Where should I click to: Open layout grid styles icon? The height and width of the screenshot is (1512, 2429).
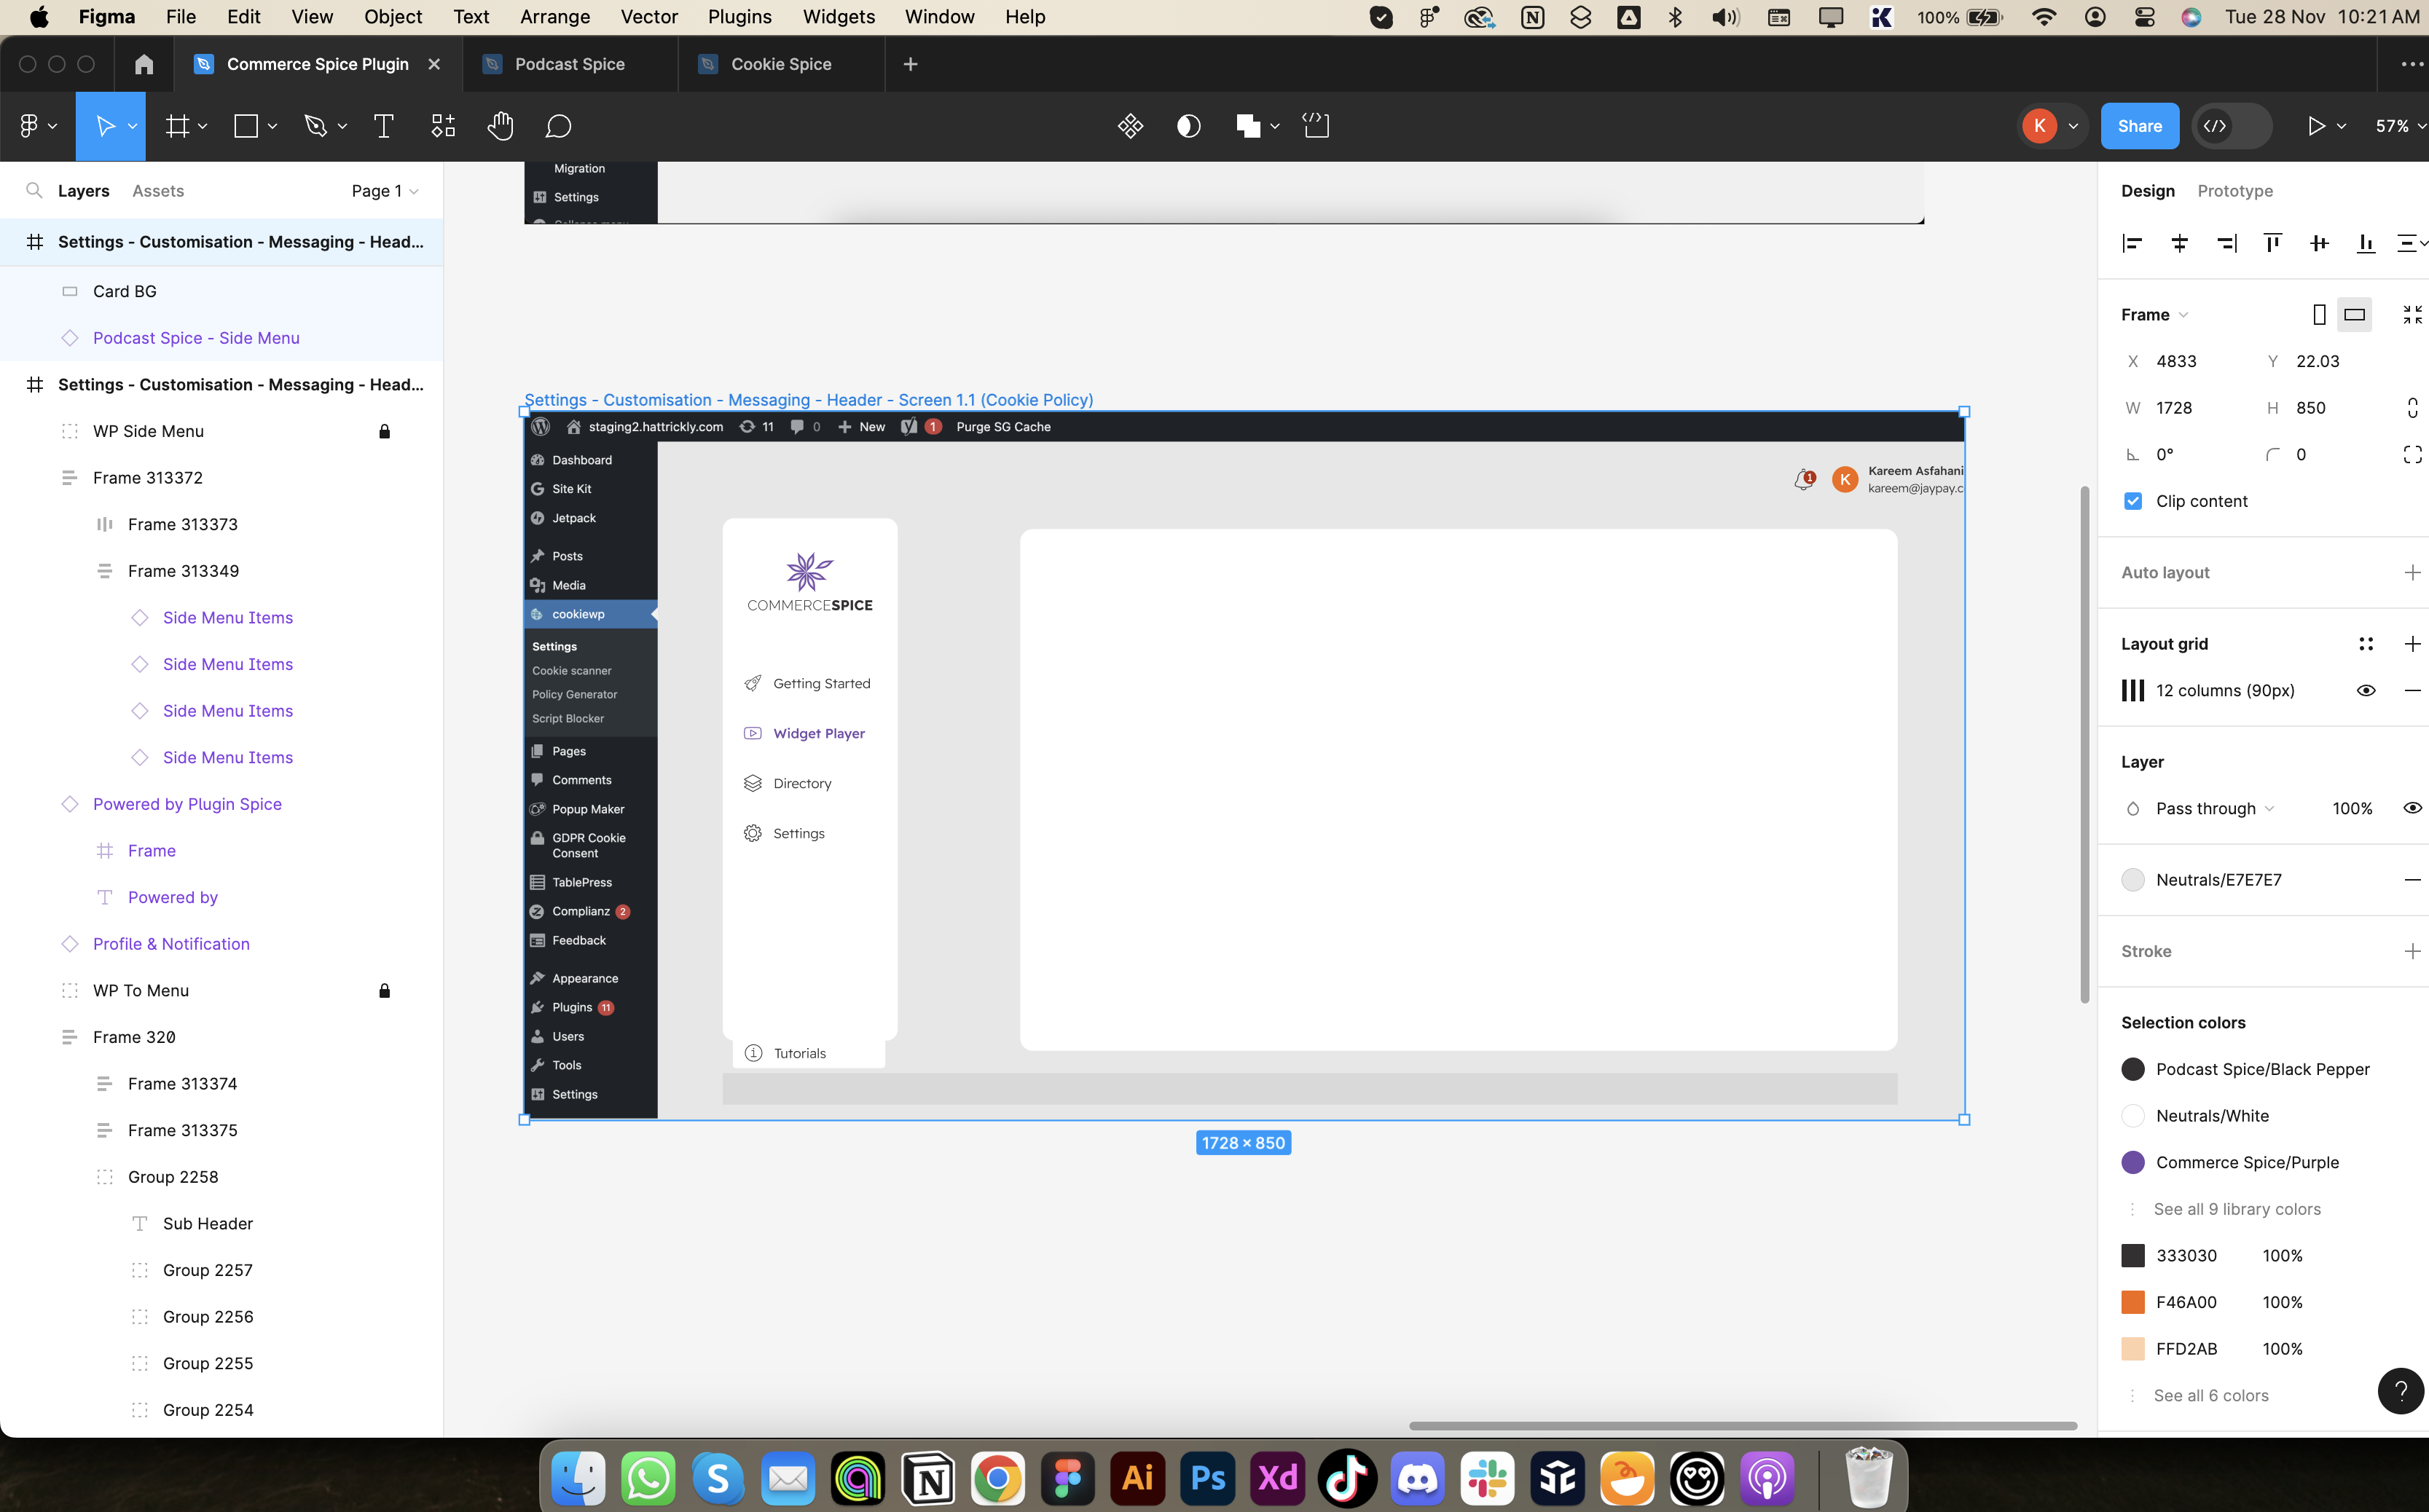click(2365, 644)
